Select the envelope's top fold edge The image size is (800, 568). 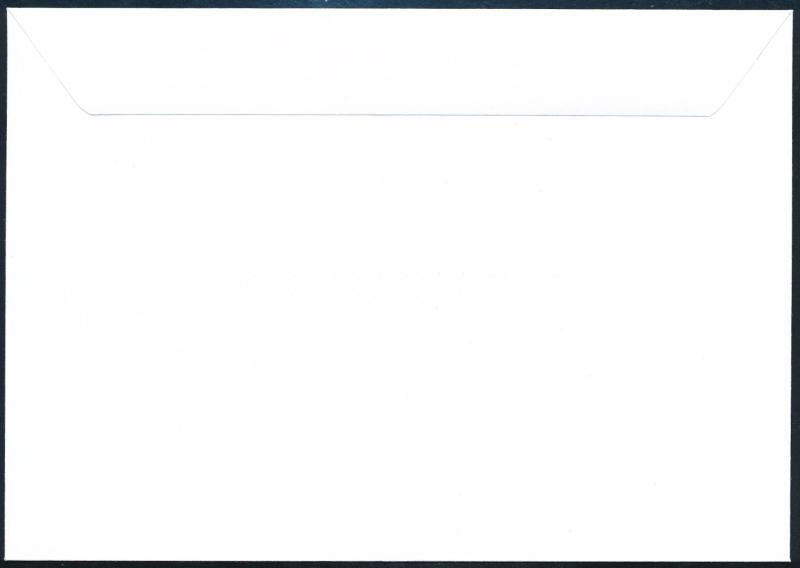[399, 9]
